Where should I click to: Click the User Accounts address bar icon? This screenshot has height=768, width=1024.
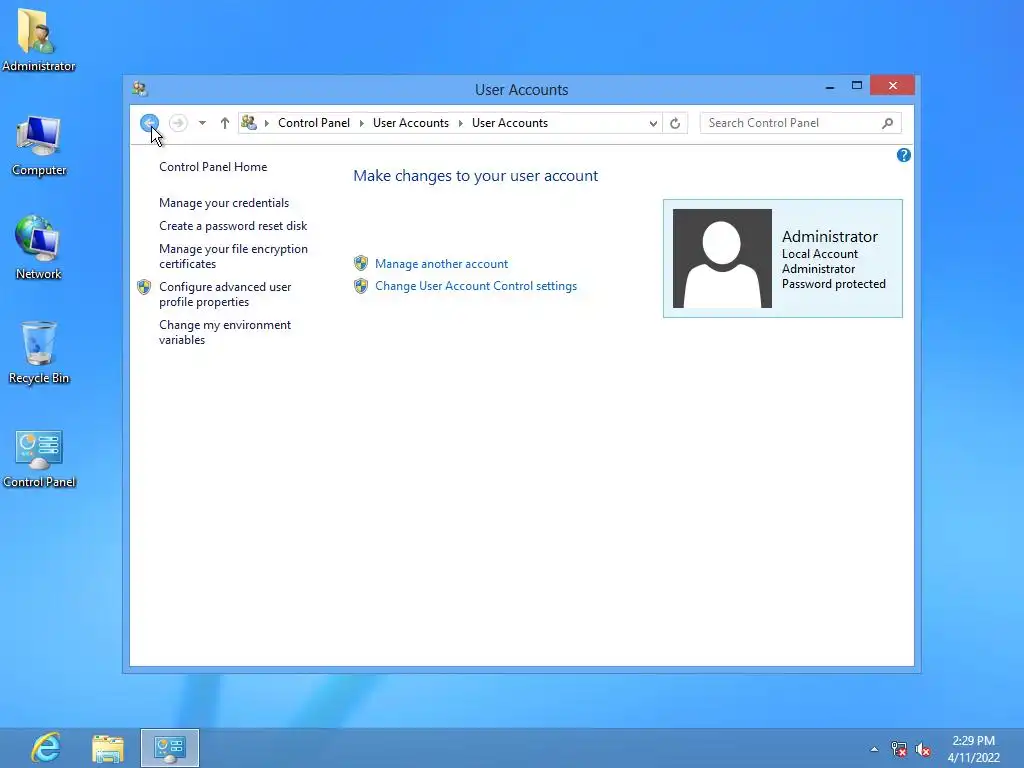pyautogui.click(x=249, y=122)
